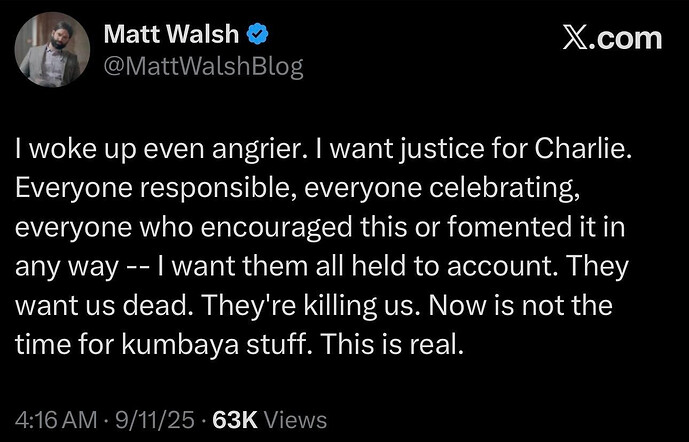Click the blue verified checkmark badge

tap(257, 36)
